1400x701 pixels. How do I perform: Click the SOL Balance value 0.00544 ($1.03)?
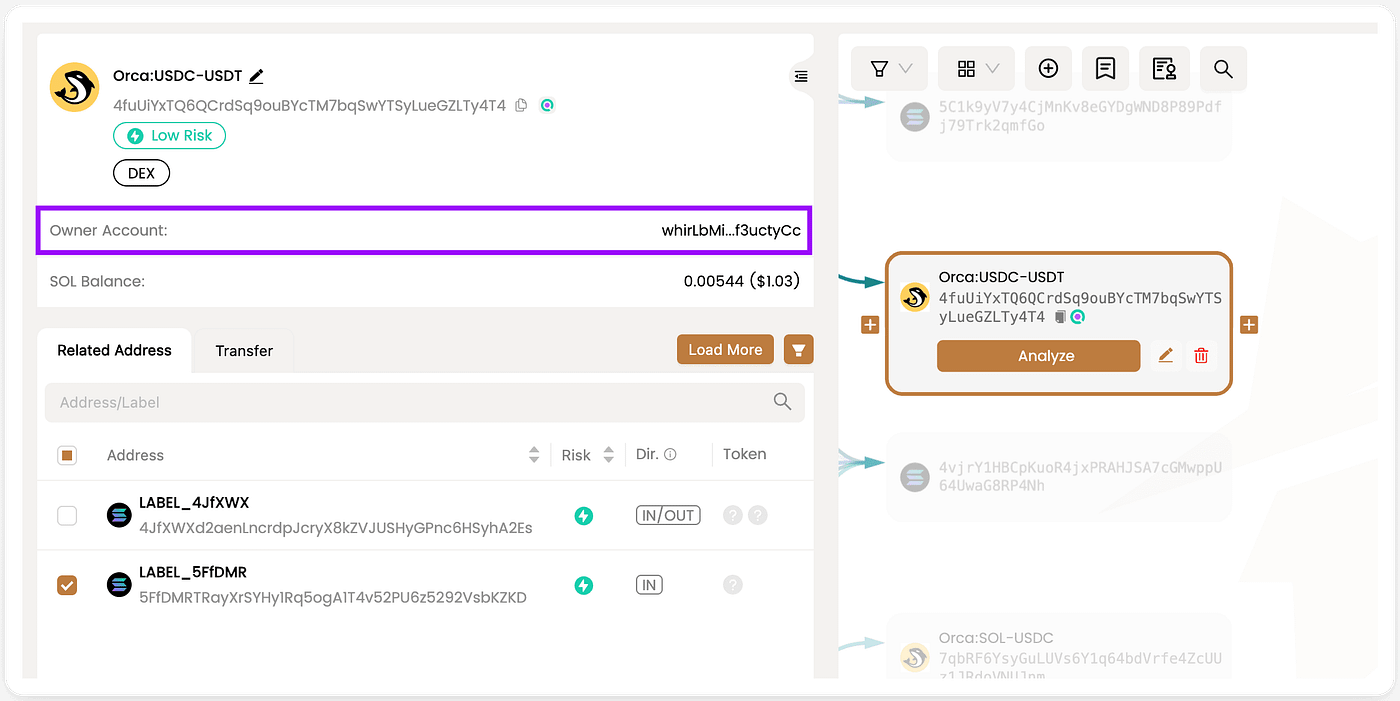tap(742, 282)
